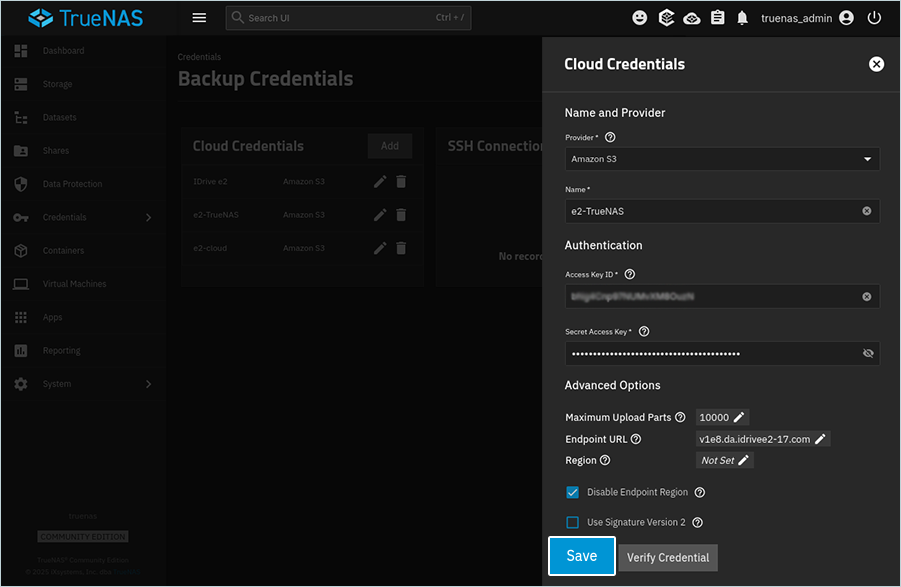The height and width of the screenshot is (587, 901).
Task: Click the Verify Credential button
Action: click(x=668, y=557)
